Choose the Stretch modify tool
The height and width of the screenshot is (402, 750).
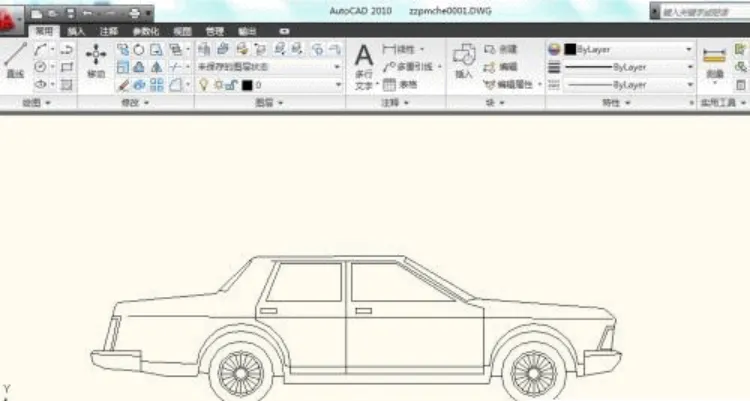[x=156, y=49]
